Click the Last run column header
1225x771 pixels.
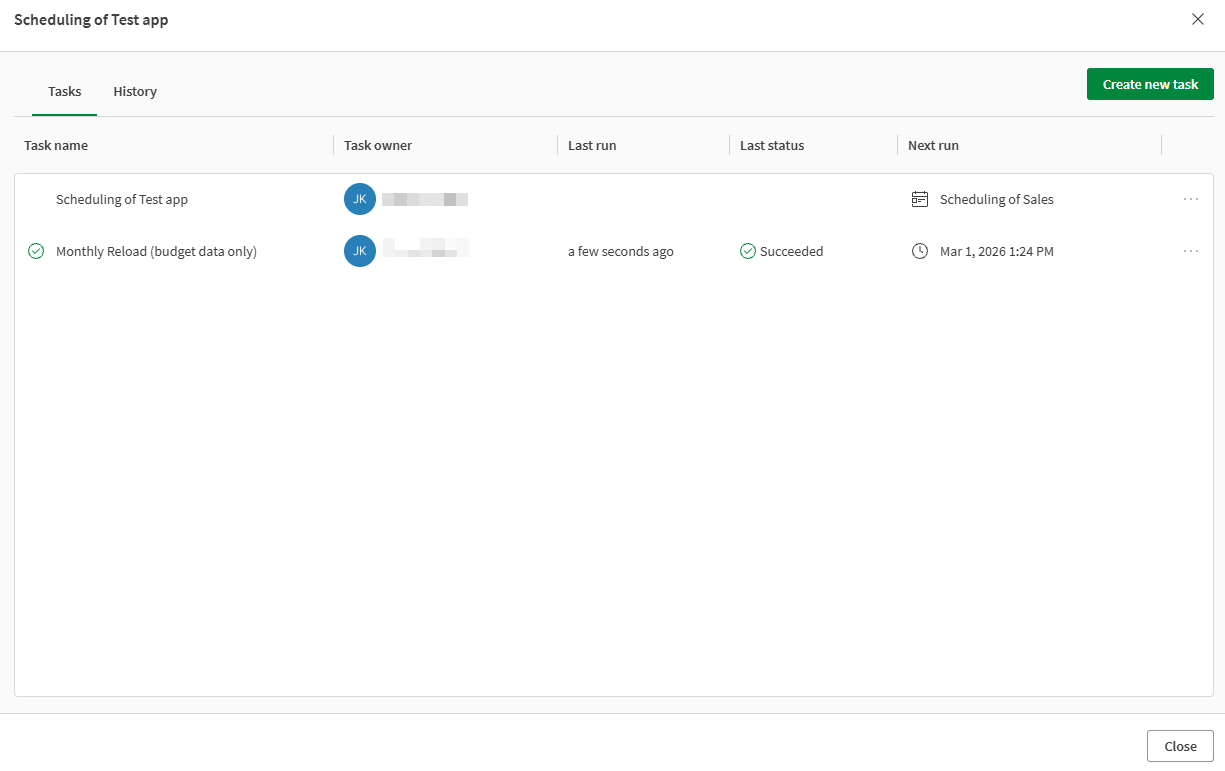tap(592, 145)
